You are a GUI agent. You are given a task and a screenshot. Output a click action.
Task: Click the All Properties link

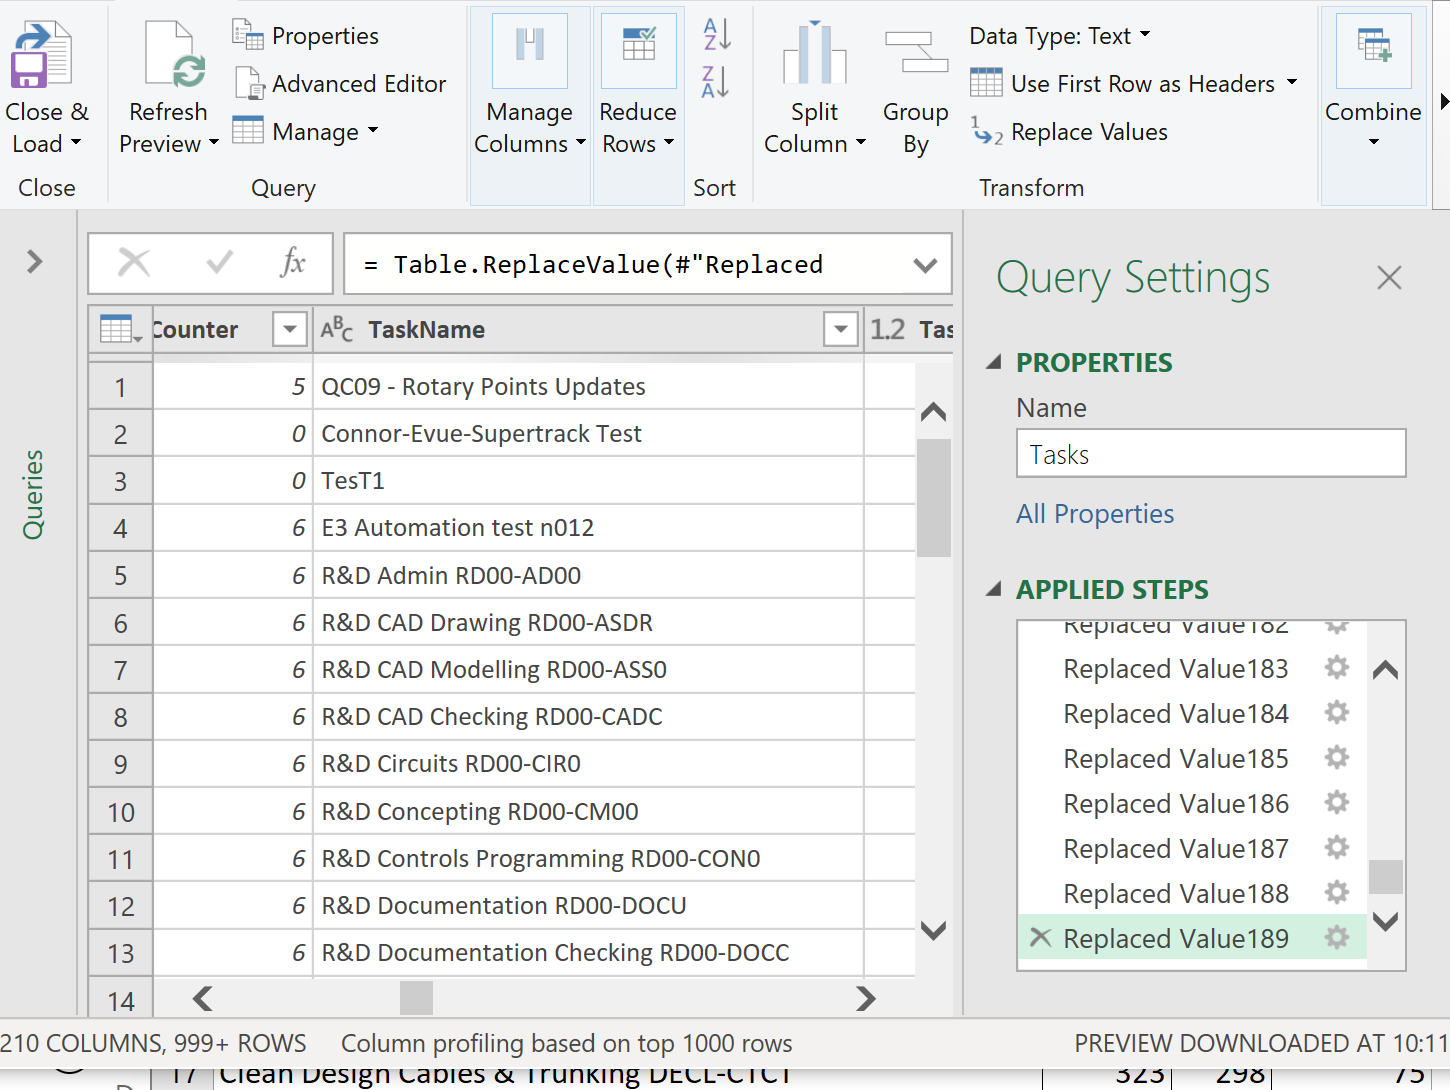pyautogui.click(x=1095, y=514)
